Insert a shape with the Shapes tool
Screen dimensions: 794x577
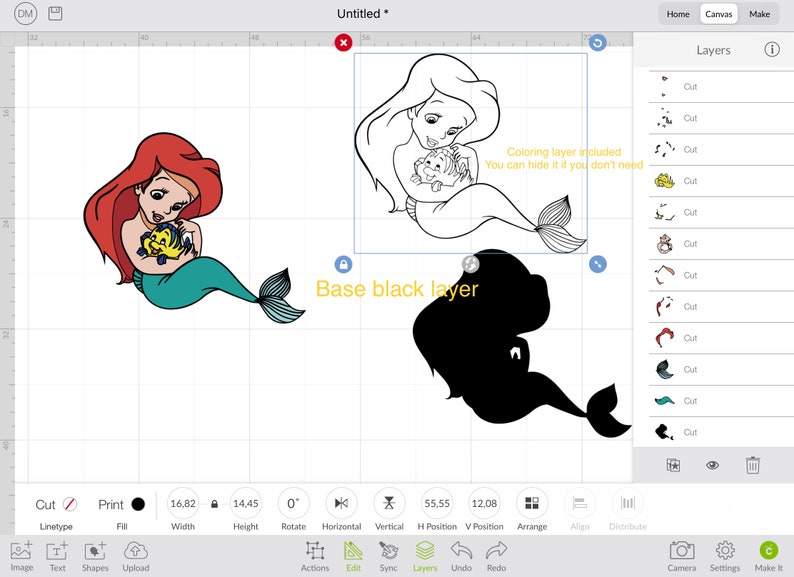[95, 556]
